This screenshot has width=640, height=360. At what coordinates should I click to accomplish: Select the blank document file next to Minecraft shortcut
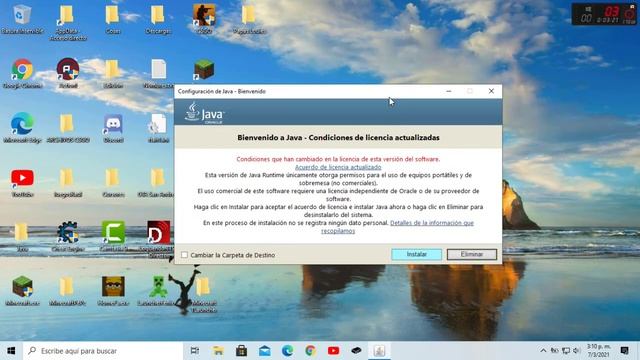(x=159, y=73)
